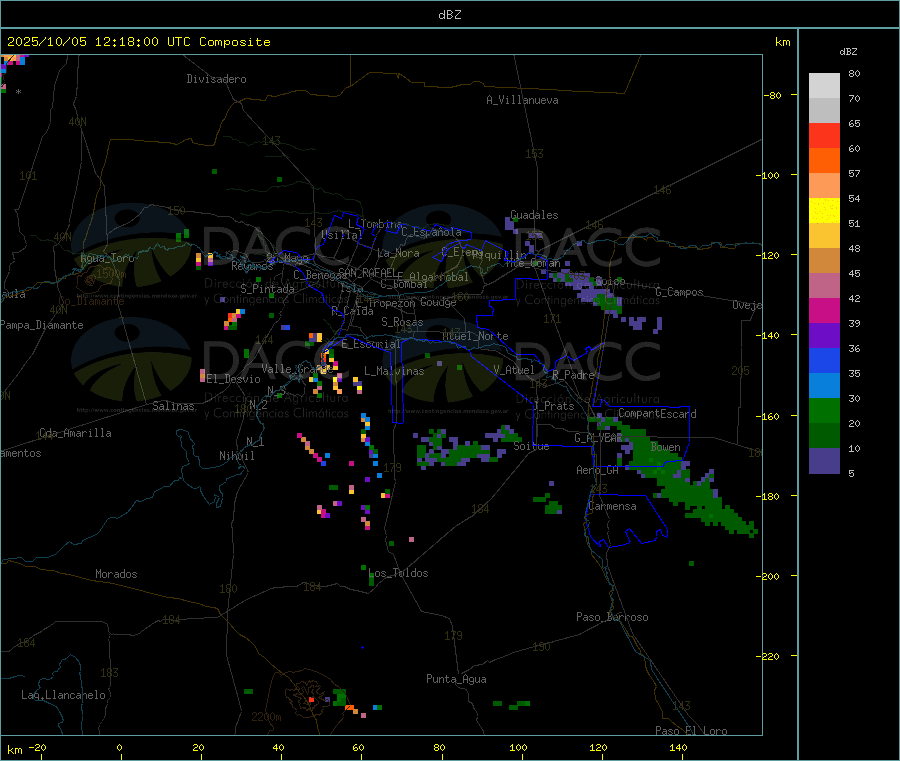The height and width of the screenshot is (761, 900).
Task: Click the Soitue label
Action: 531,446
